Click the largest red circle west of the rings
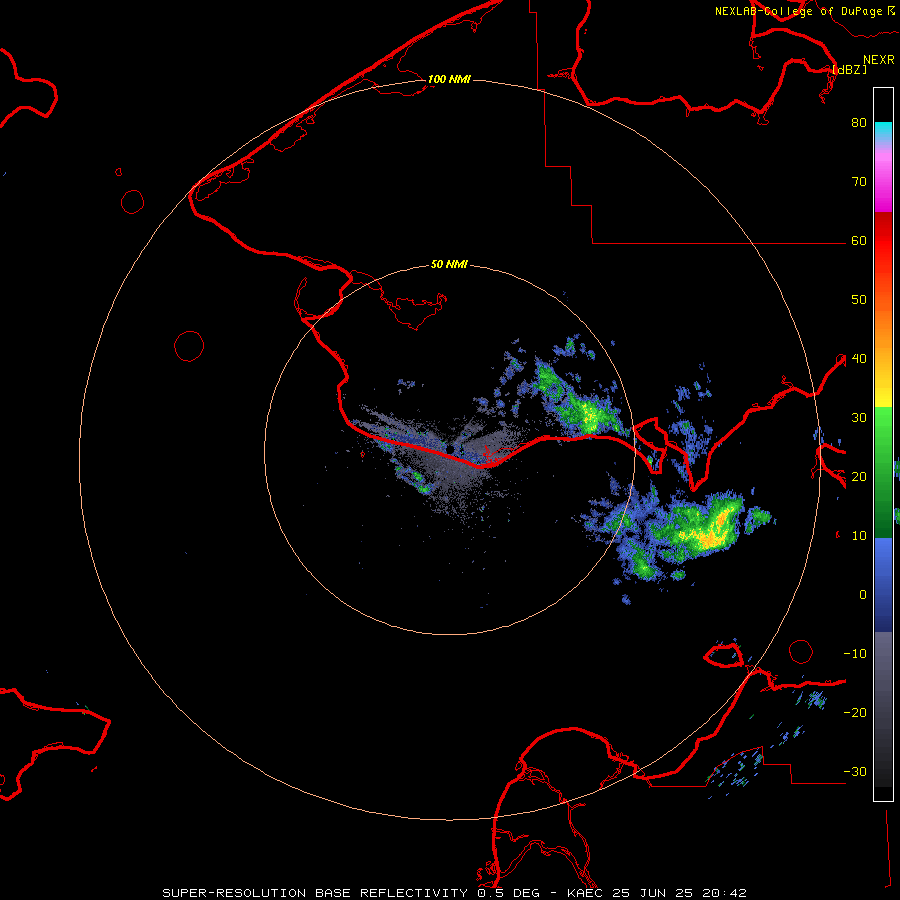 pos(189,347)
